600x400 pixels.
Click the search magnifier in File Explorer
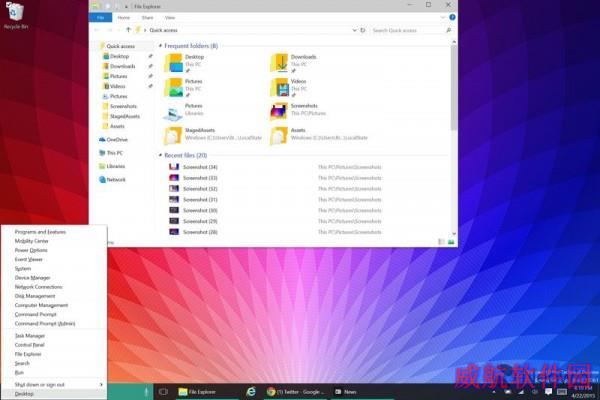point(448,30)
